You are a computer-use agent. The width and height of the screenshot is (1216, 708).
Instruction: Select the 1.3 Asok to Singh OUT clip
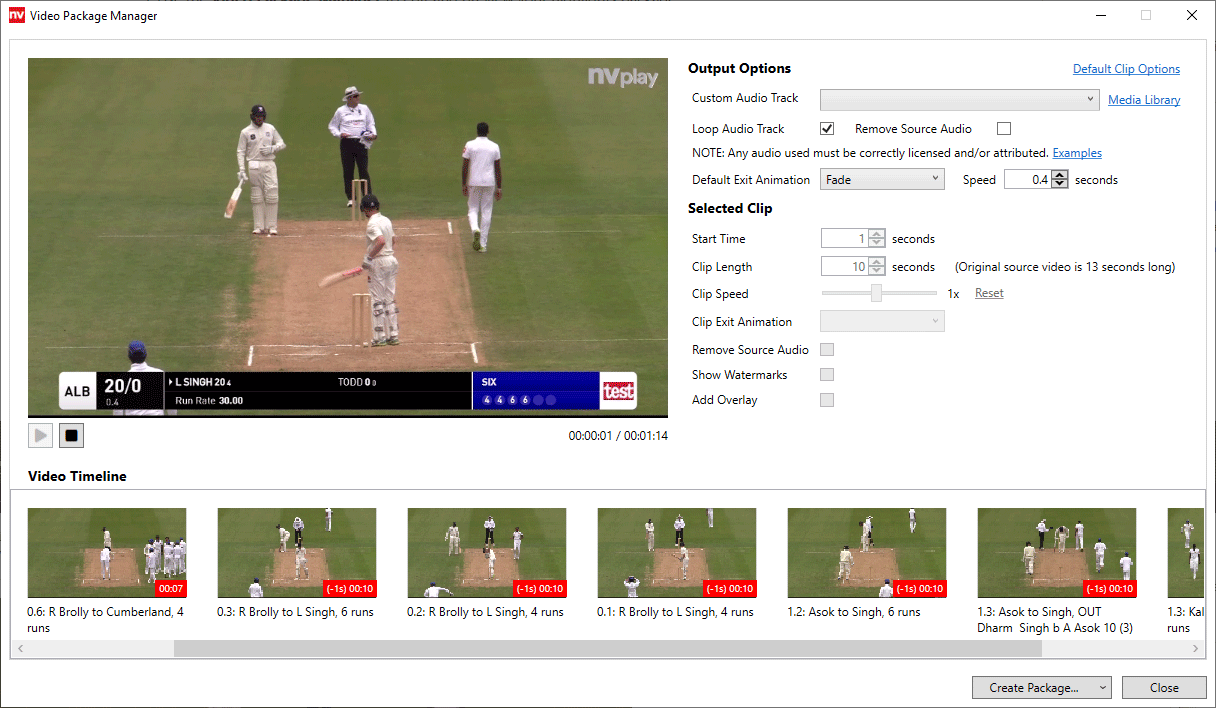click(1056, 553)
